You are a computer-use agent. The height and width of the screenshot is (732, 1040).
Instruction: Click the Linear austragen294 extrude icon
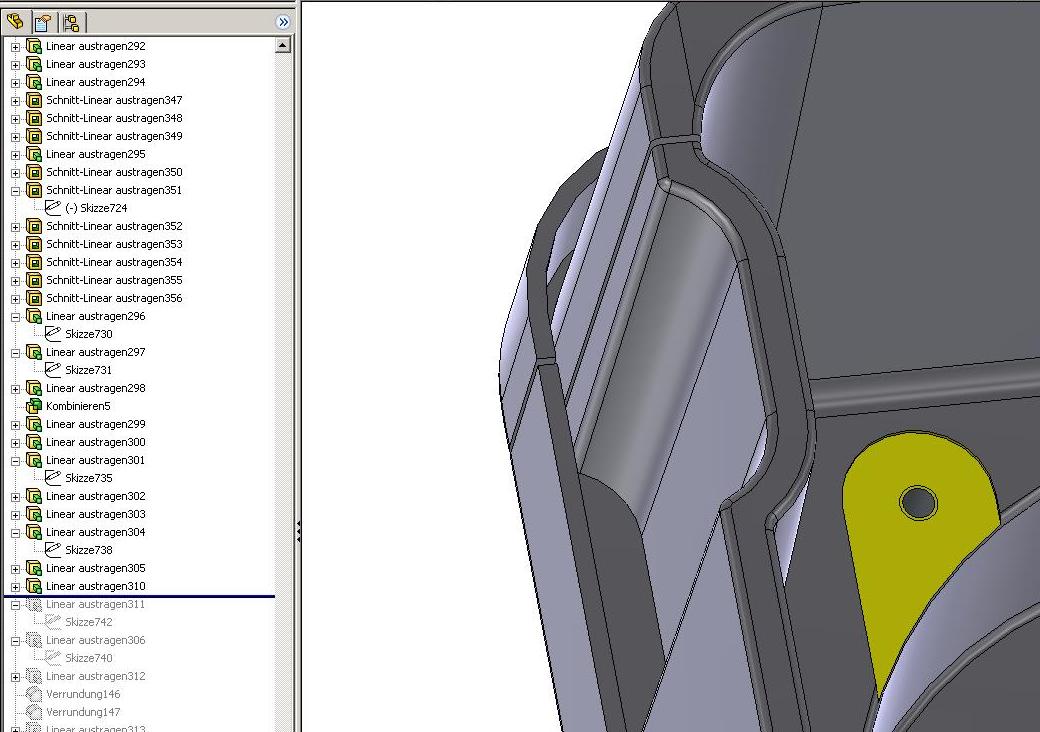pos(34,82)
